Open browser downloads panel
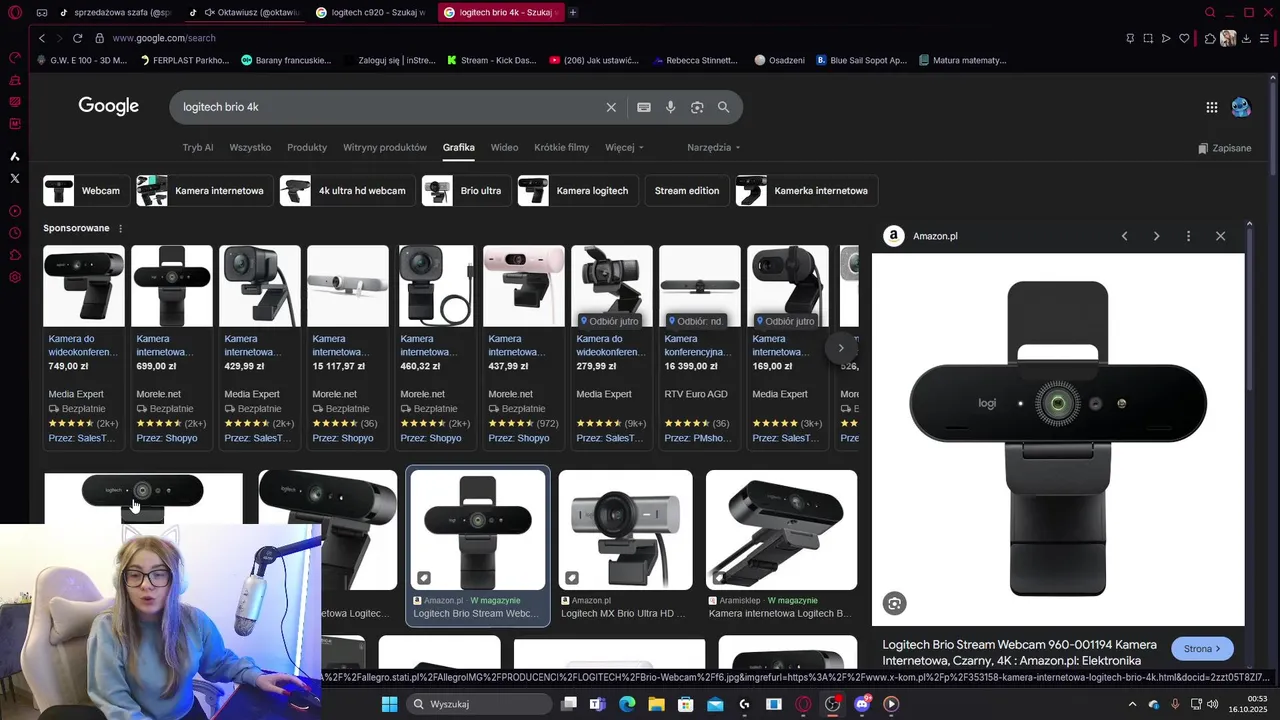 coord(1246,38)
